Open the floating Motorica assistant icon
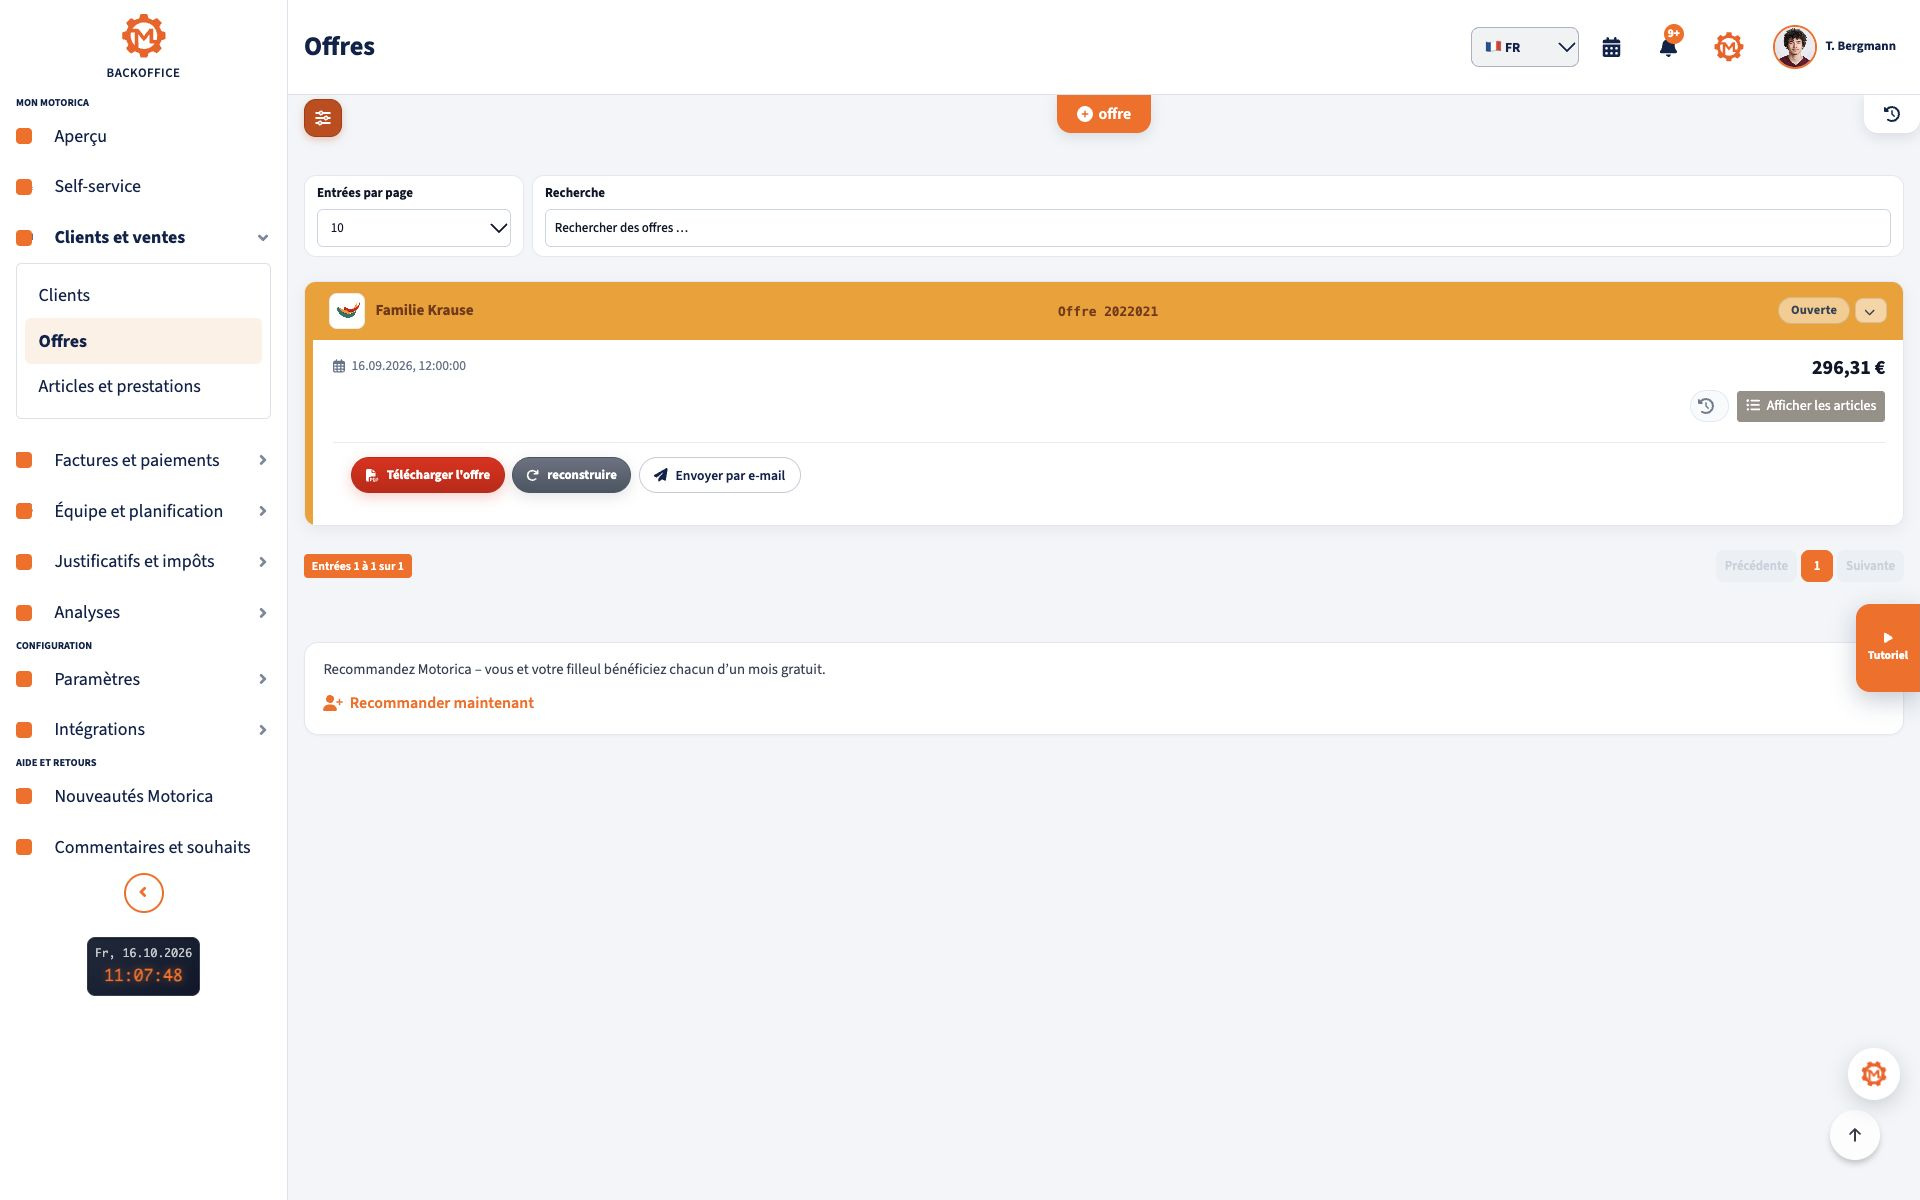 1874,1074
